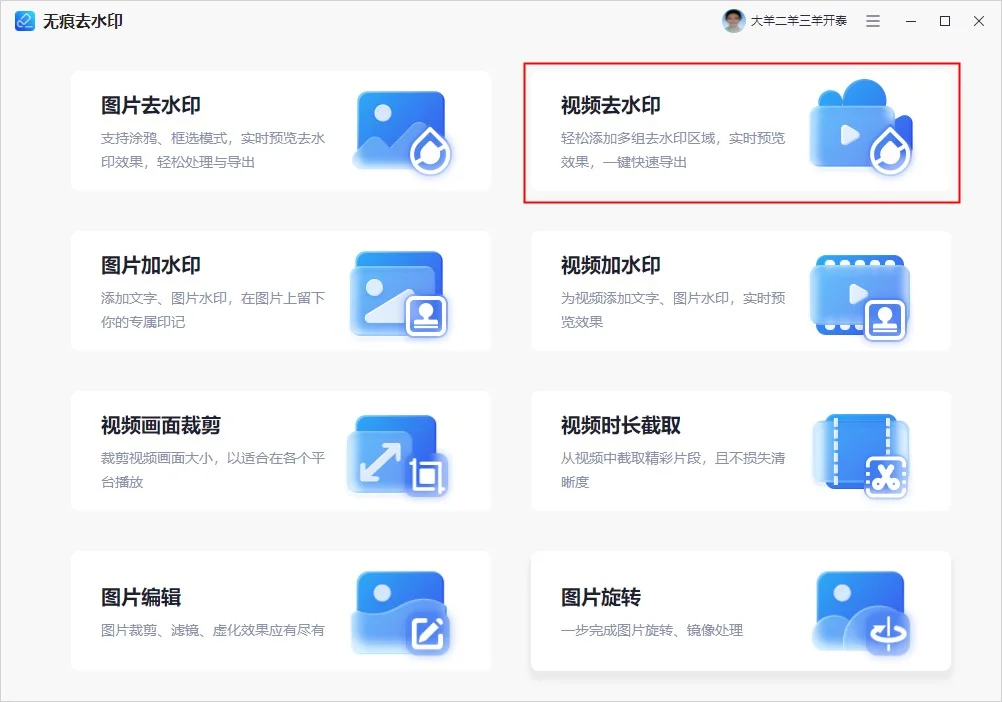Click description 图片裁剪、滤镜、虚化效果应有尽有
Image resolution: width=1002 pixels, height=702 pixels.
(x=213, y=630)
